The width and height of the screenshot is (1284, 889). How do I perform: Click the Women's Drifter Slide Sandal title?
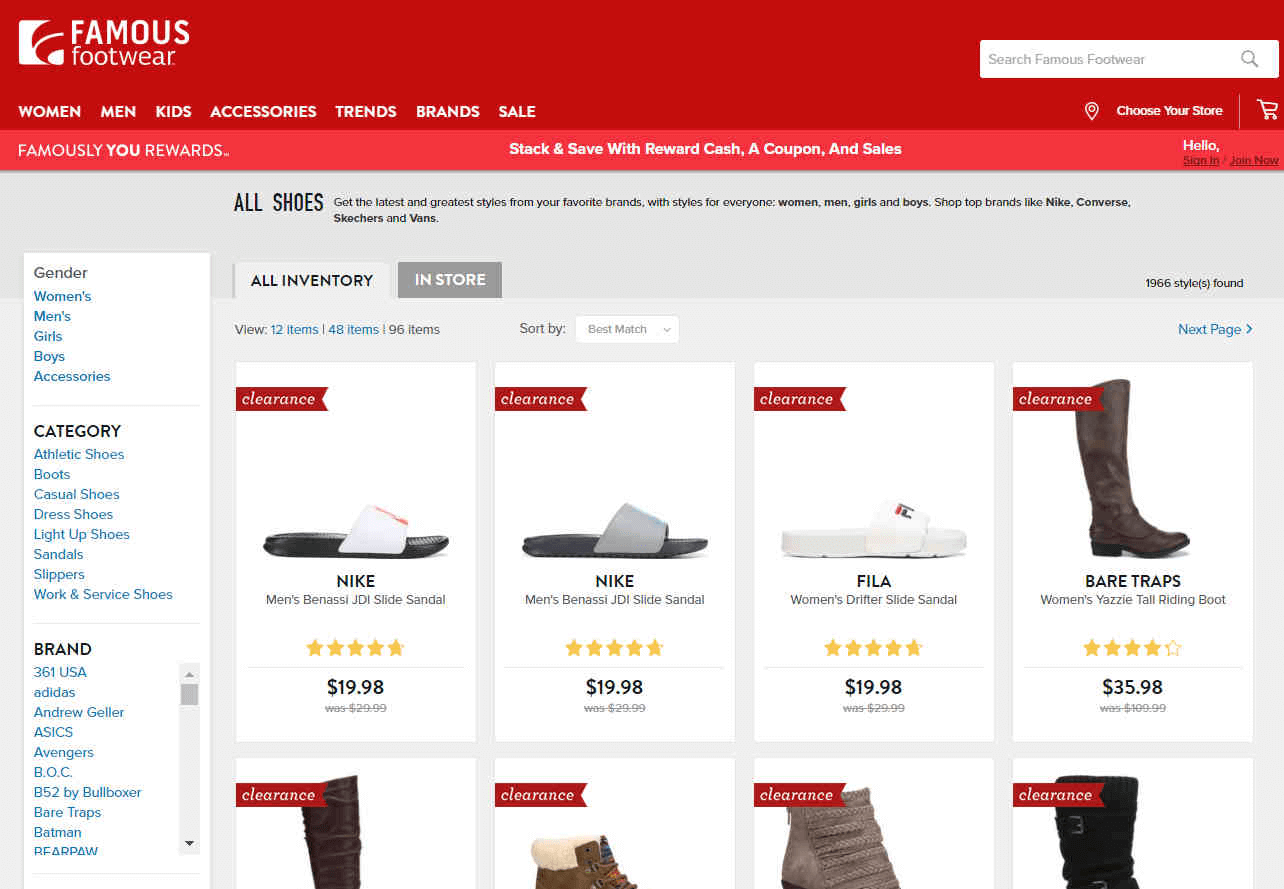(x=873, y=600)
